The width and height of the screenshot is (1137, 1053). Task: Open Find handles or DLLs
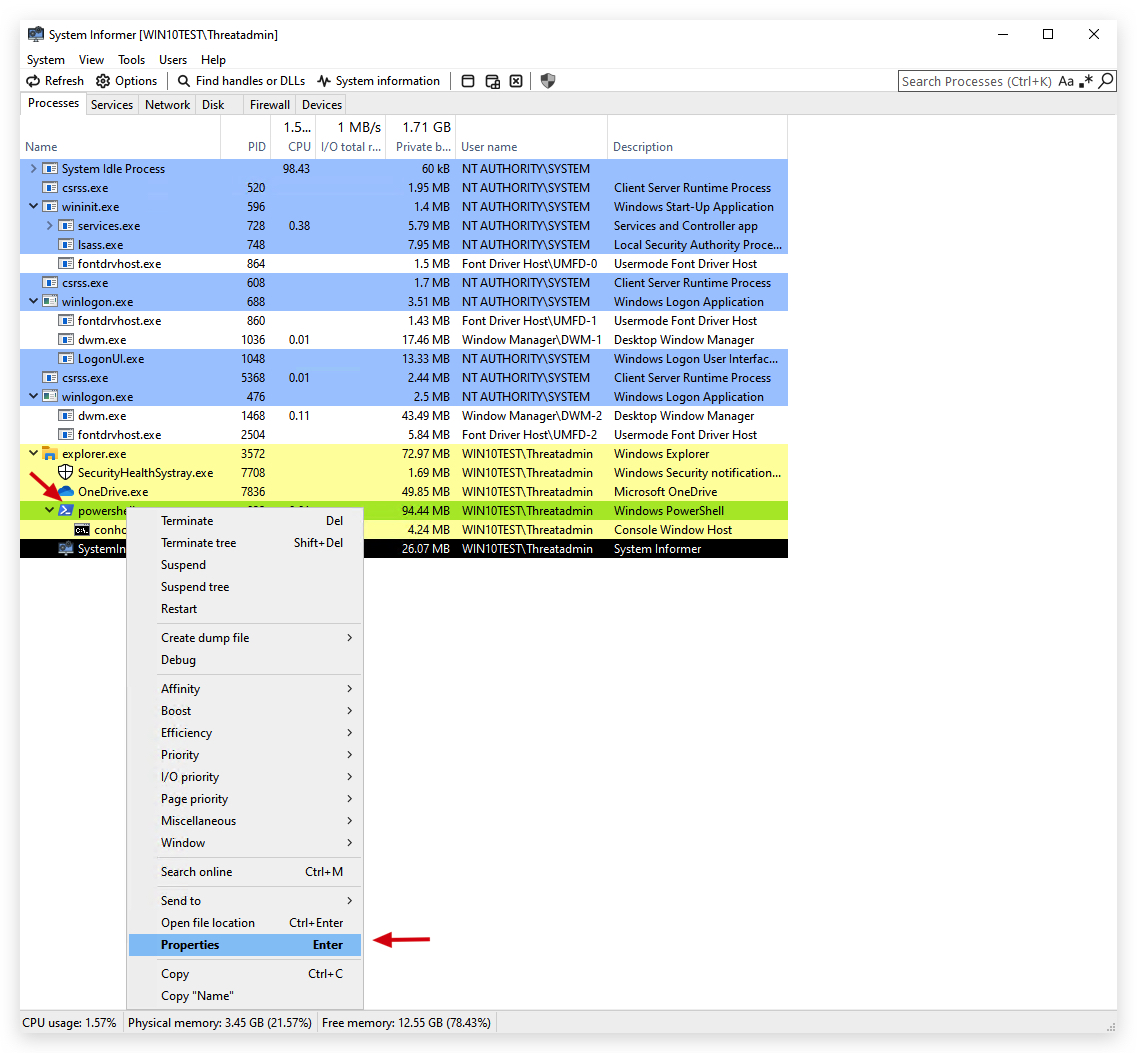[241, 81]
